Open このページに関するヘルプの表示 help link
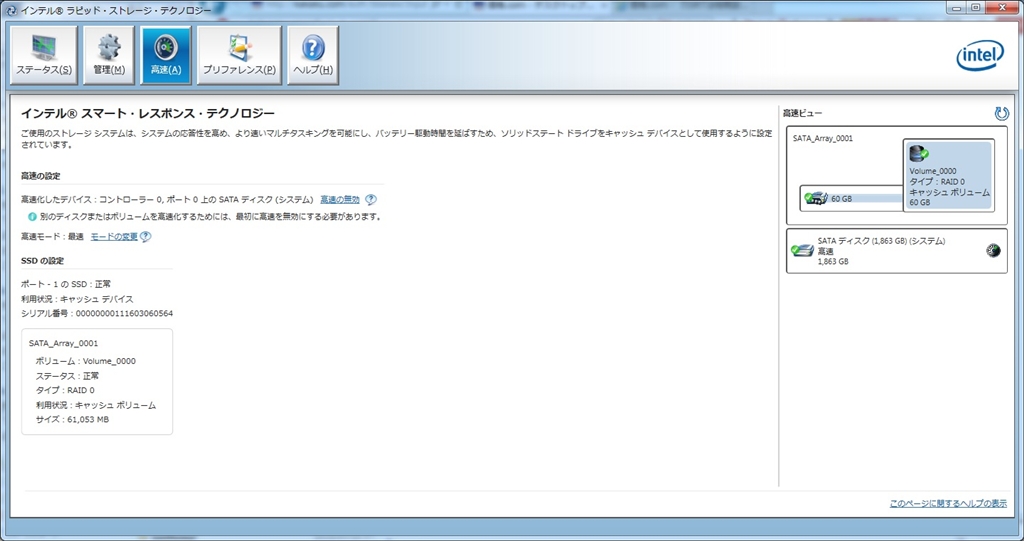The height and width of the screenshot is (541, 1024). pyautogui.click(x=948, y=503)
